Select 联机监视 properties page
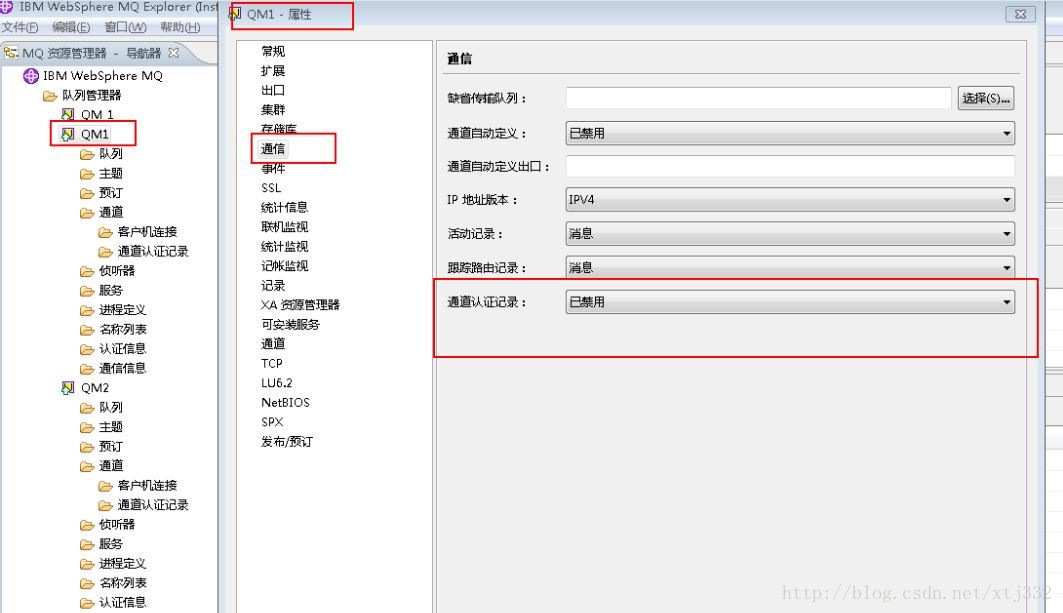Image resolution: width=1063 pixels, height=613 pixels. point(285,227)
